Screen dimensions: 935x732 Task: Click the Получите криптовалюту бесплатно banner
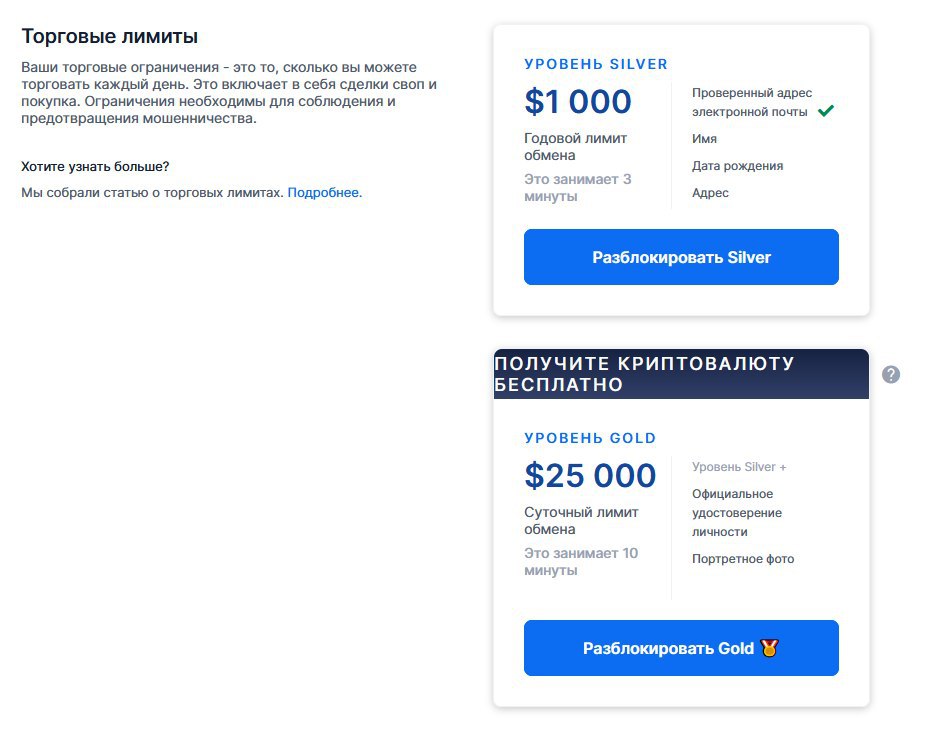(x=681, y=374)
